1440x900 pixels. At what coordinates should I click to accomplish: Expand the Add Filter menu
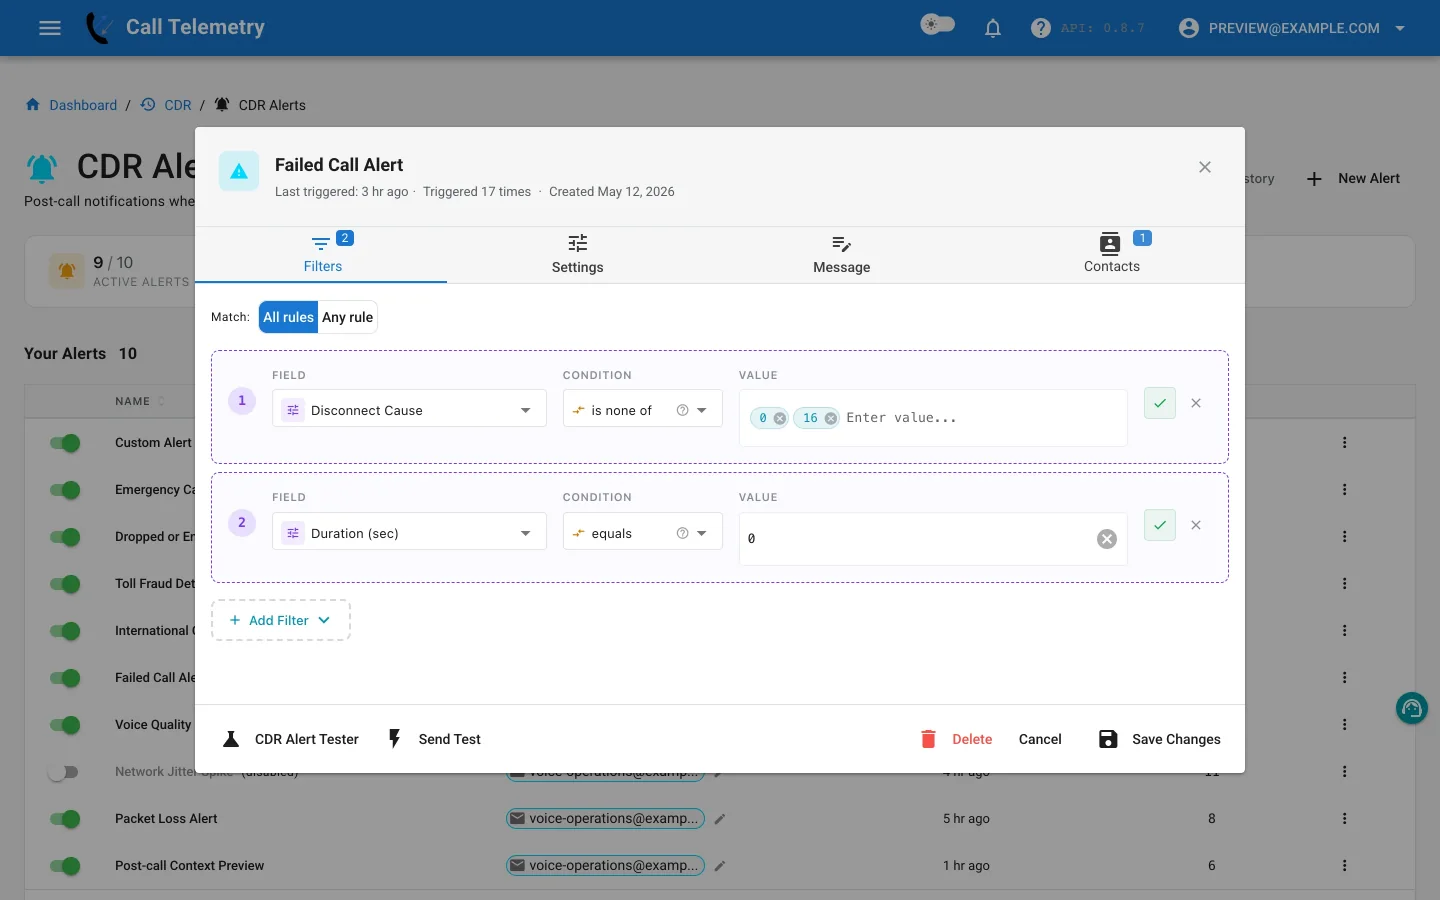tap(281, 620)
